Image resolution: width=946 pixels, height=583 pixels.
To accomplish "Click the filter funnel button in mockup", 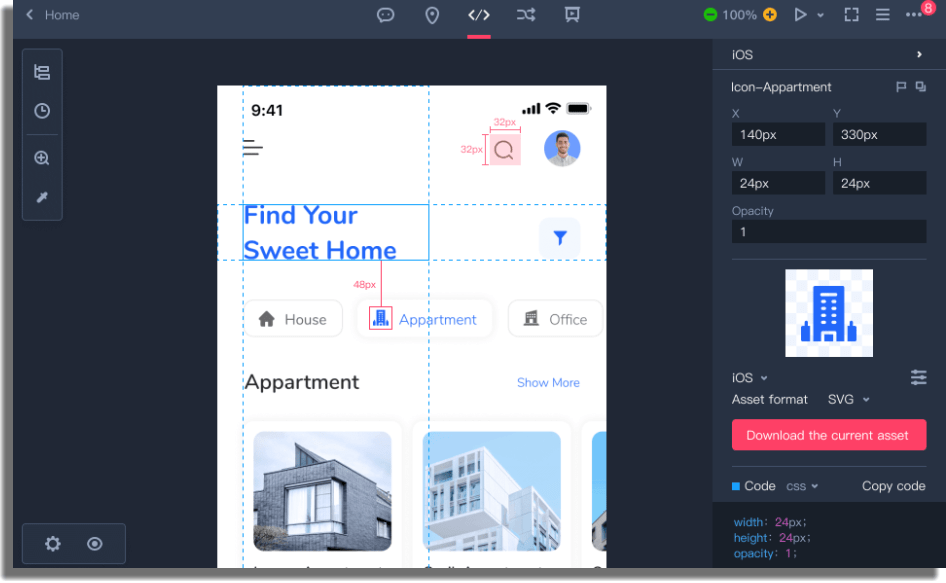I will (560, 237).
